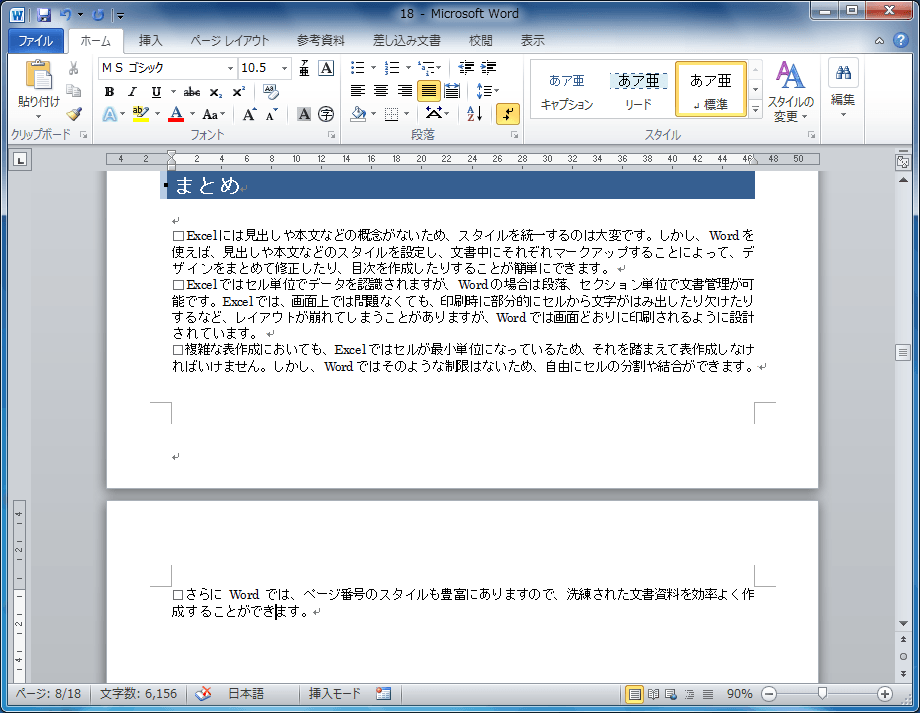Toggle subscript formatting
The image size is (920, 713).
click(x=216, y=92)
